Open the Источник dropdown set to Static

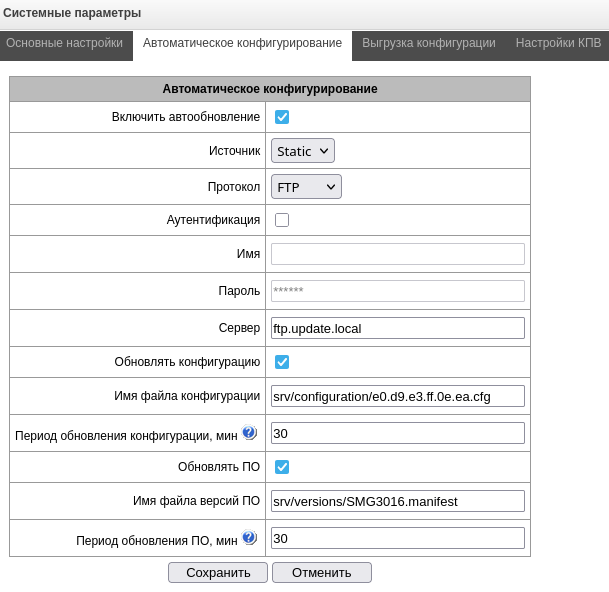coord(302,151)
